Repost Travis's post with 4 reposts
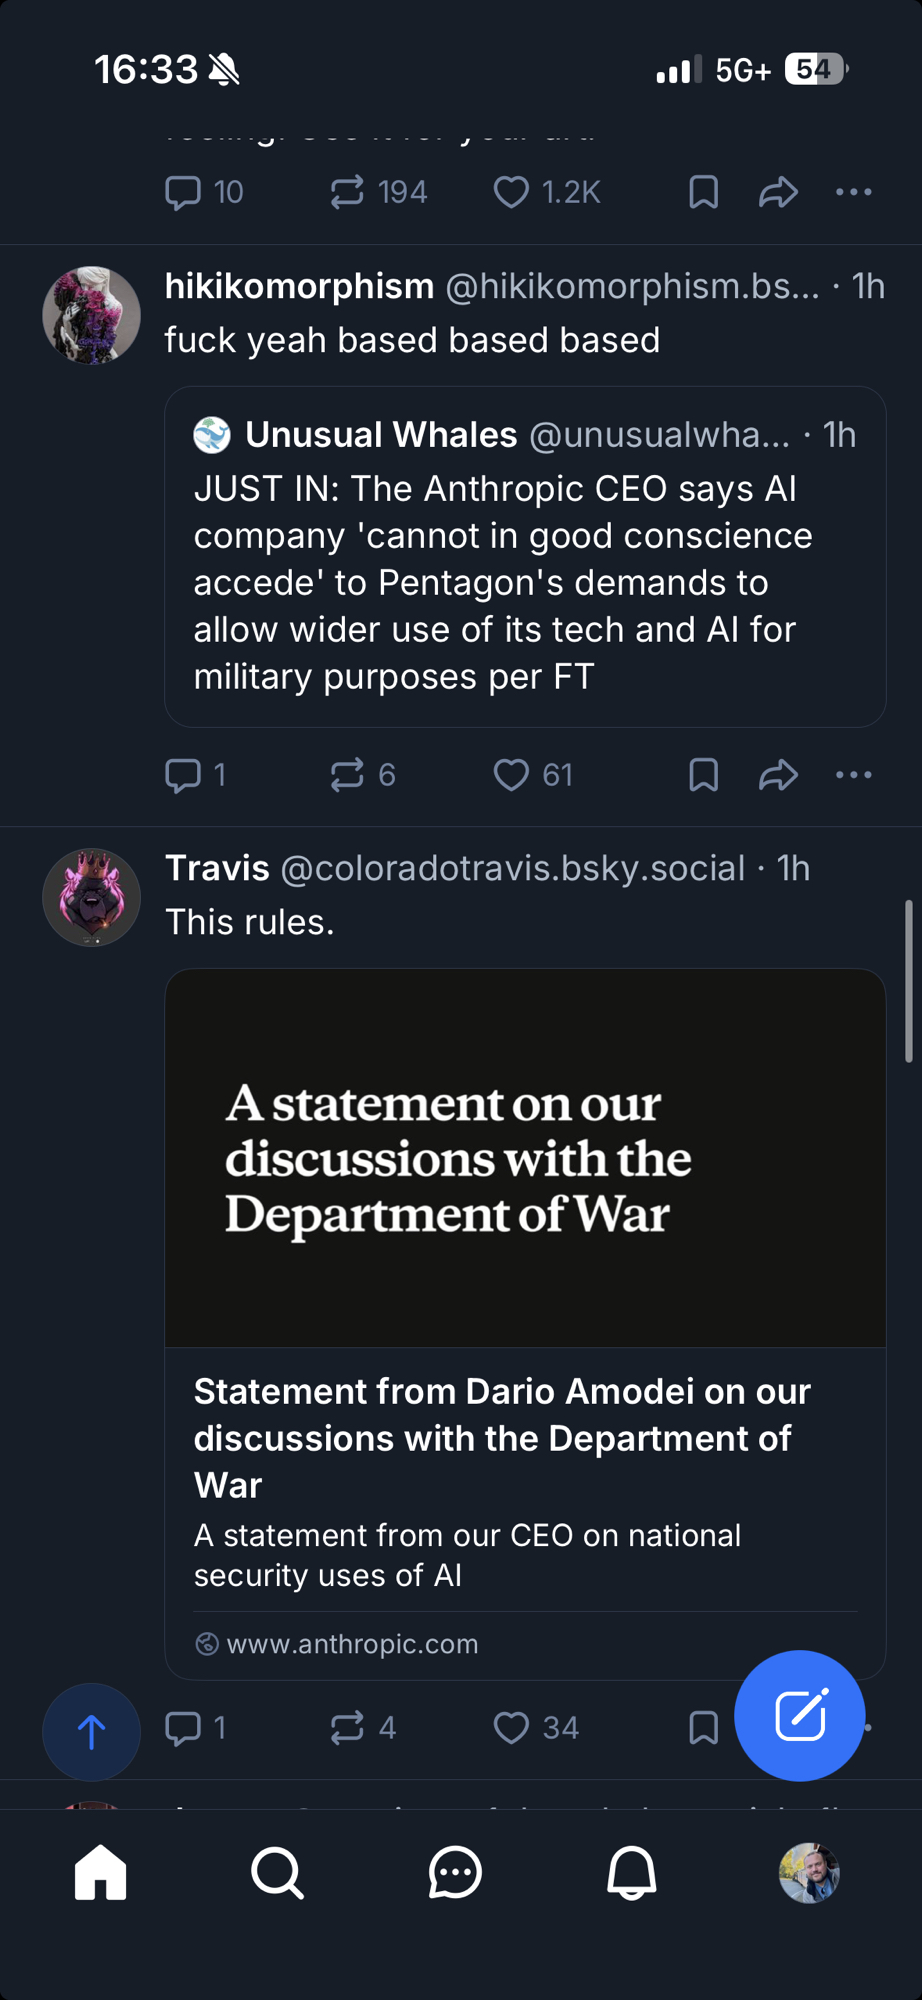Viewport: 922px width, 2000px height. pyautogui.click(x=347, y=1728)
